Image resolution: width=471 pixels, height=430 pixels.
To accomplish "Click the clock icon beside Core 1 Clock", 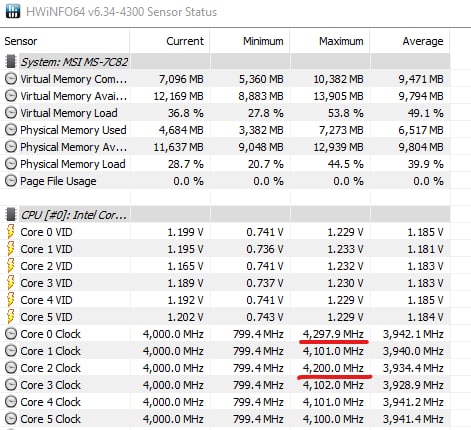I will (11, 351).
